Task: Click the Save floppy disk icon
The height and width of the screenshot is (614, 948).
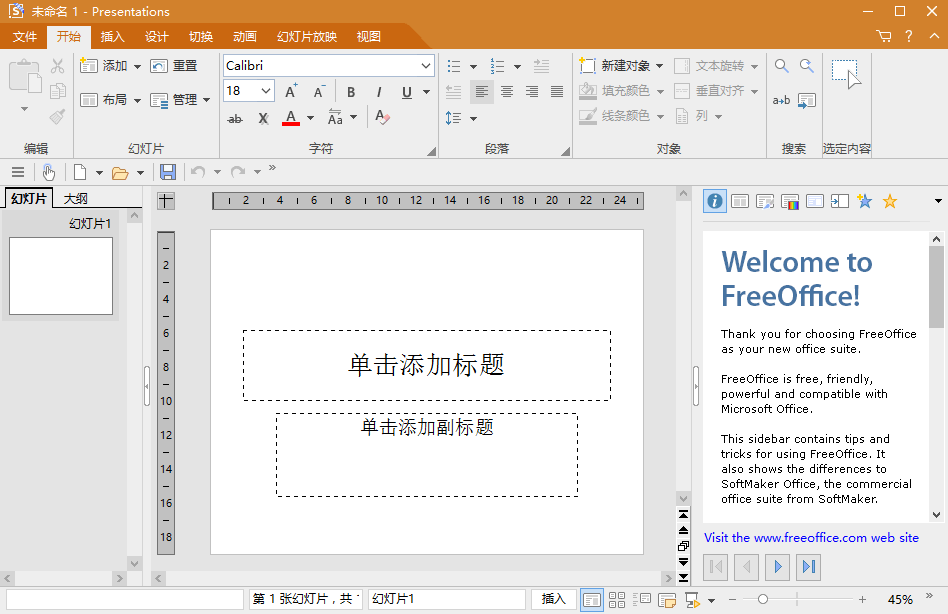Action: 168,172
